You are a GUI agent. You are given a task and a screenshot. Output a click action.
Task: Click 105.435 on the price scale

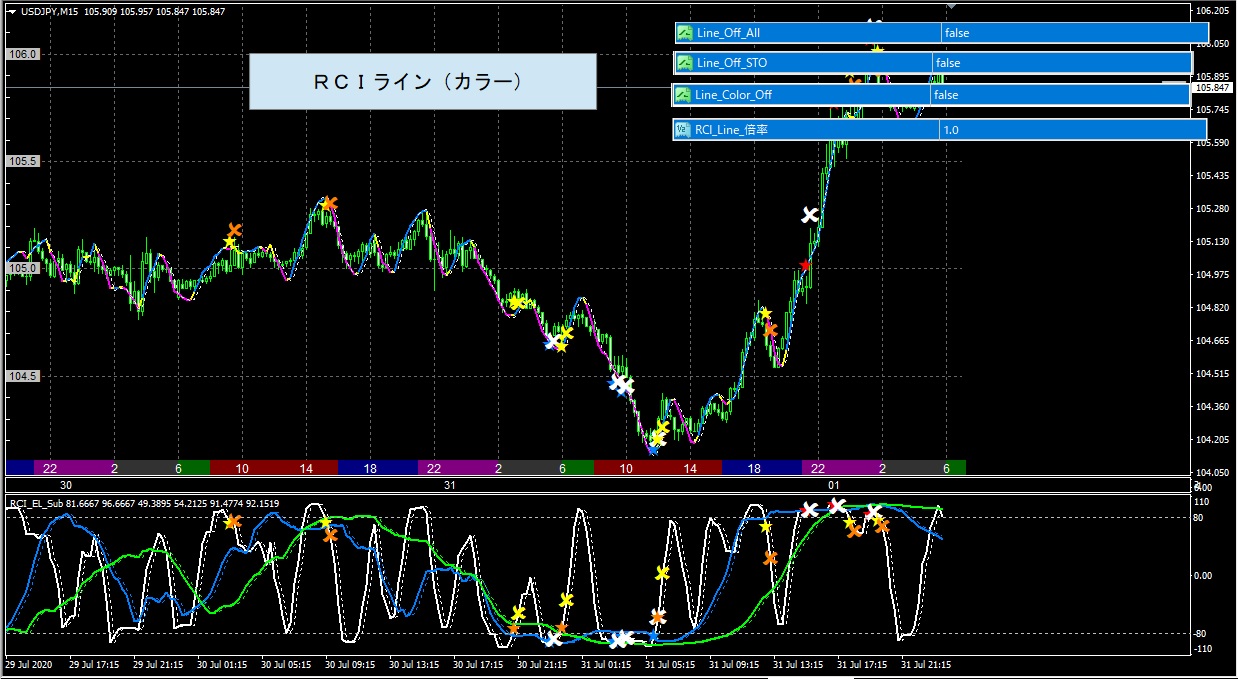click(1212, 176)
